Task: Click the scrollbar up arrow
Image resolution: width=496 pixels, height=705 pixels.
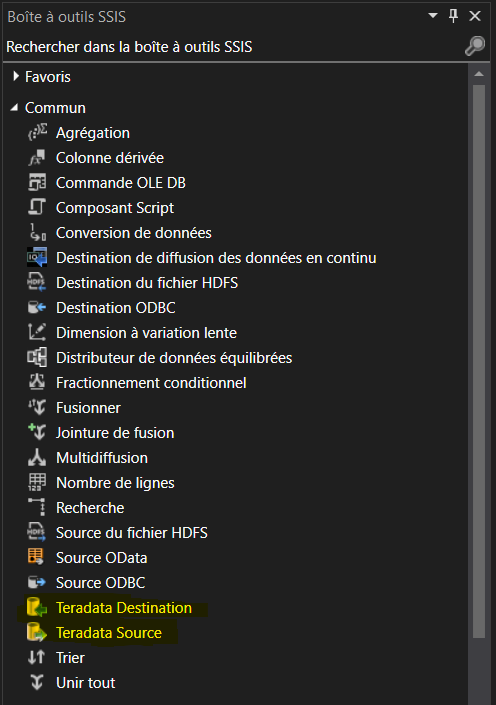Action: 479,74
